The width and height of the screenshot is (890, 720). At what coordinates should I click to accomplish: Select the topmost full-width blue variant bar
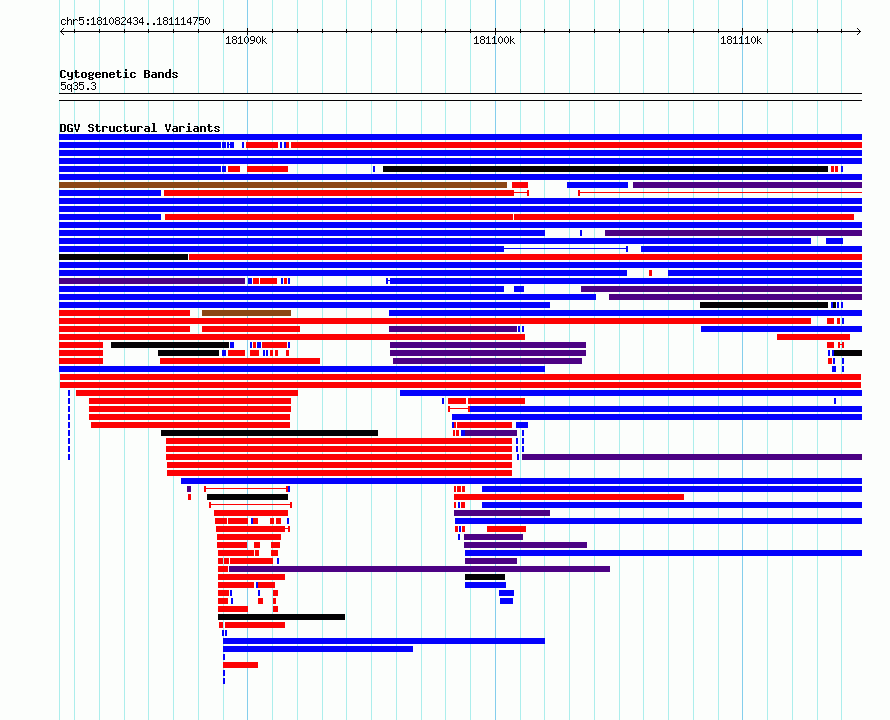(460, 137)
